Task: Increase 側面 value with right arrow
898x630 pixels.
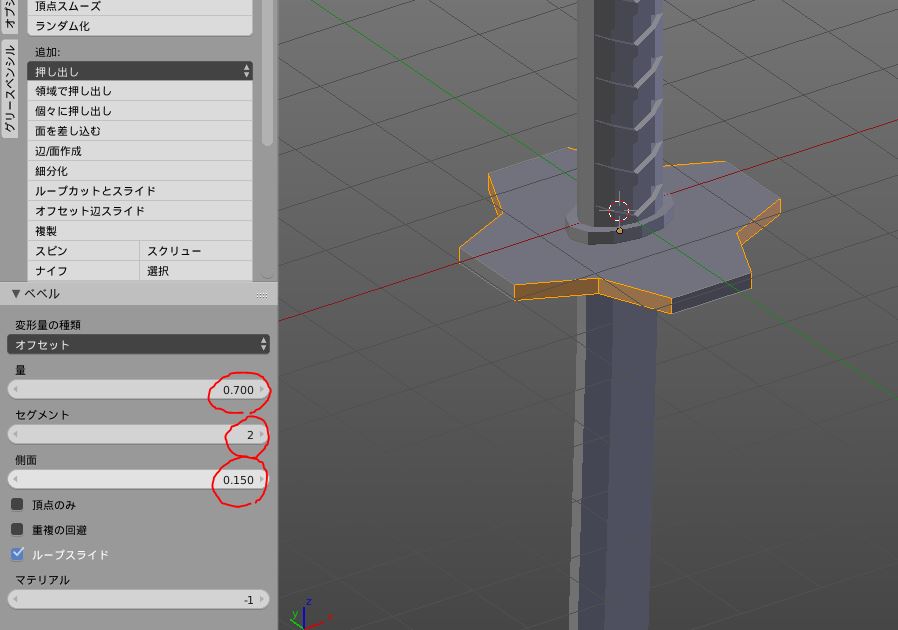Action: 262,479
